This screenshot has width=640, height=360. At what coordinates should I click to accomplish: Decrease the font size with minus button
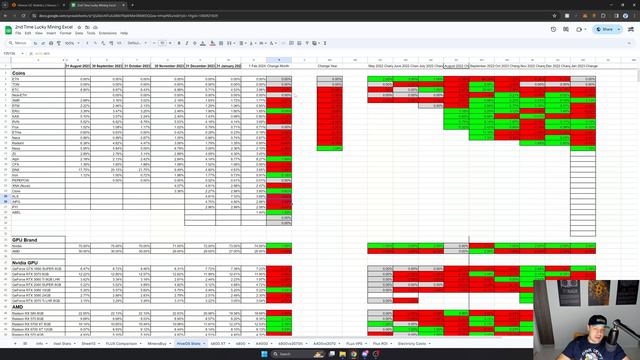point(154,43)
